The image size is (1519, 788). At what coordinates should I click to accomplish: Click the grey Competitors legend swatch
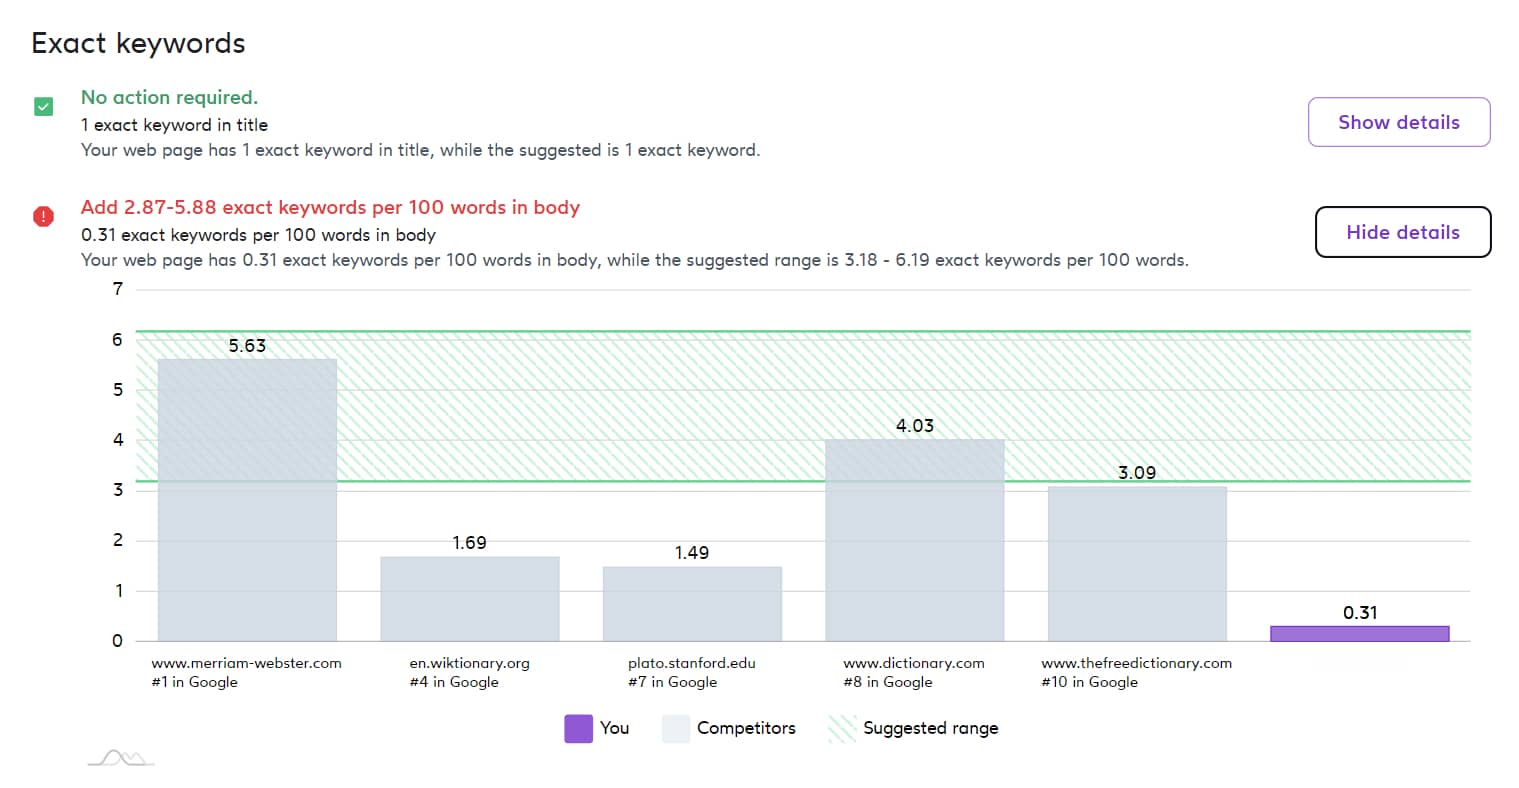click(x=676, y=729)
